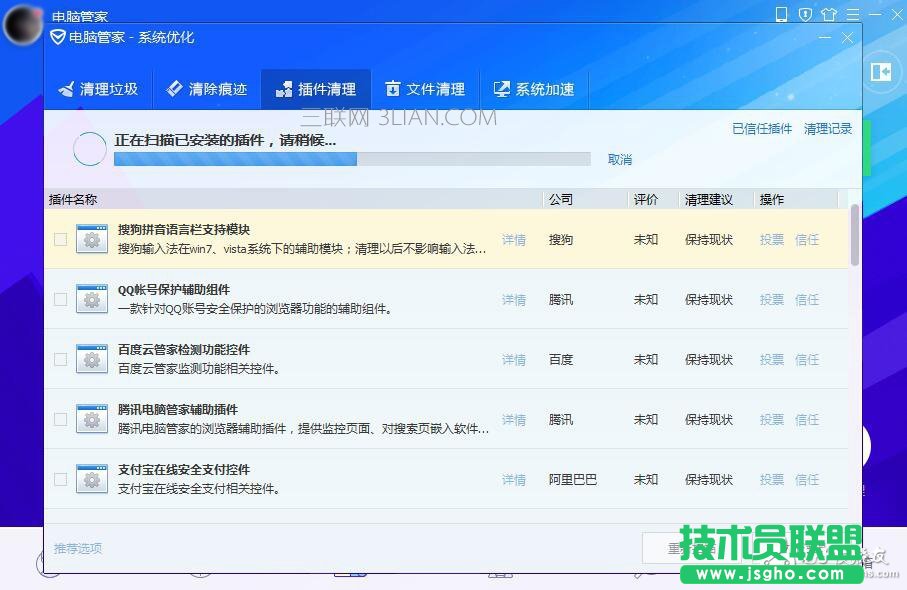Select the 支付宝在线安全支付控件 checkbox
Screen dimensions: 907x590
click(61, 480)
